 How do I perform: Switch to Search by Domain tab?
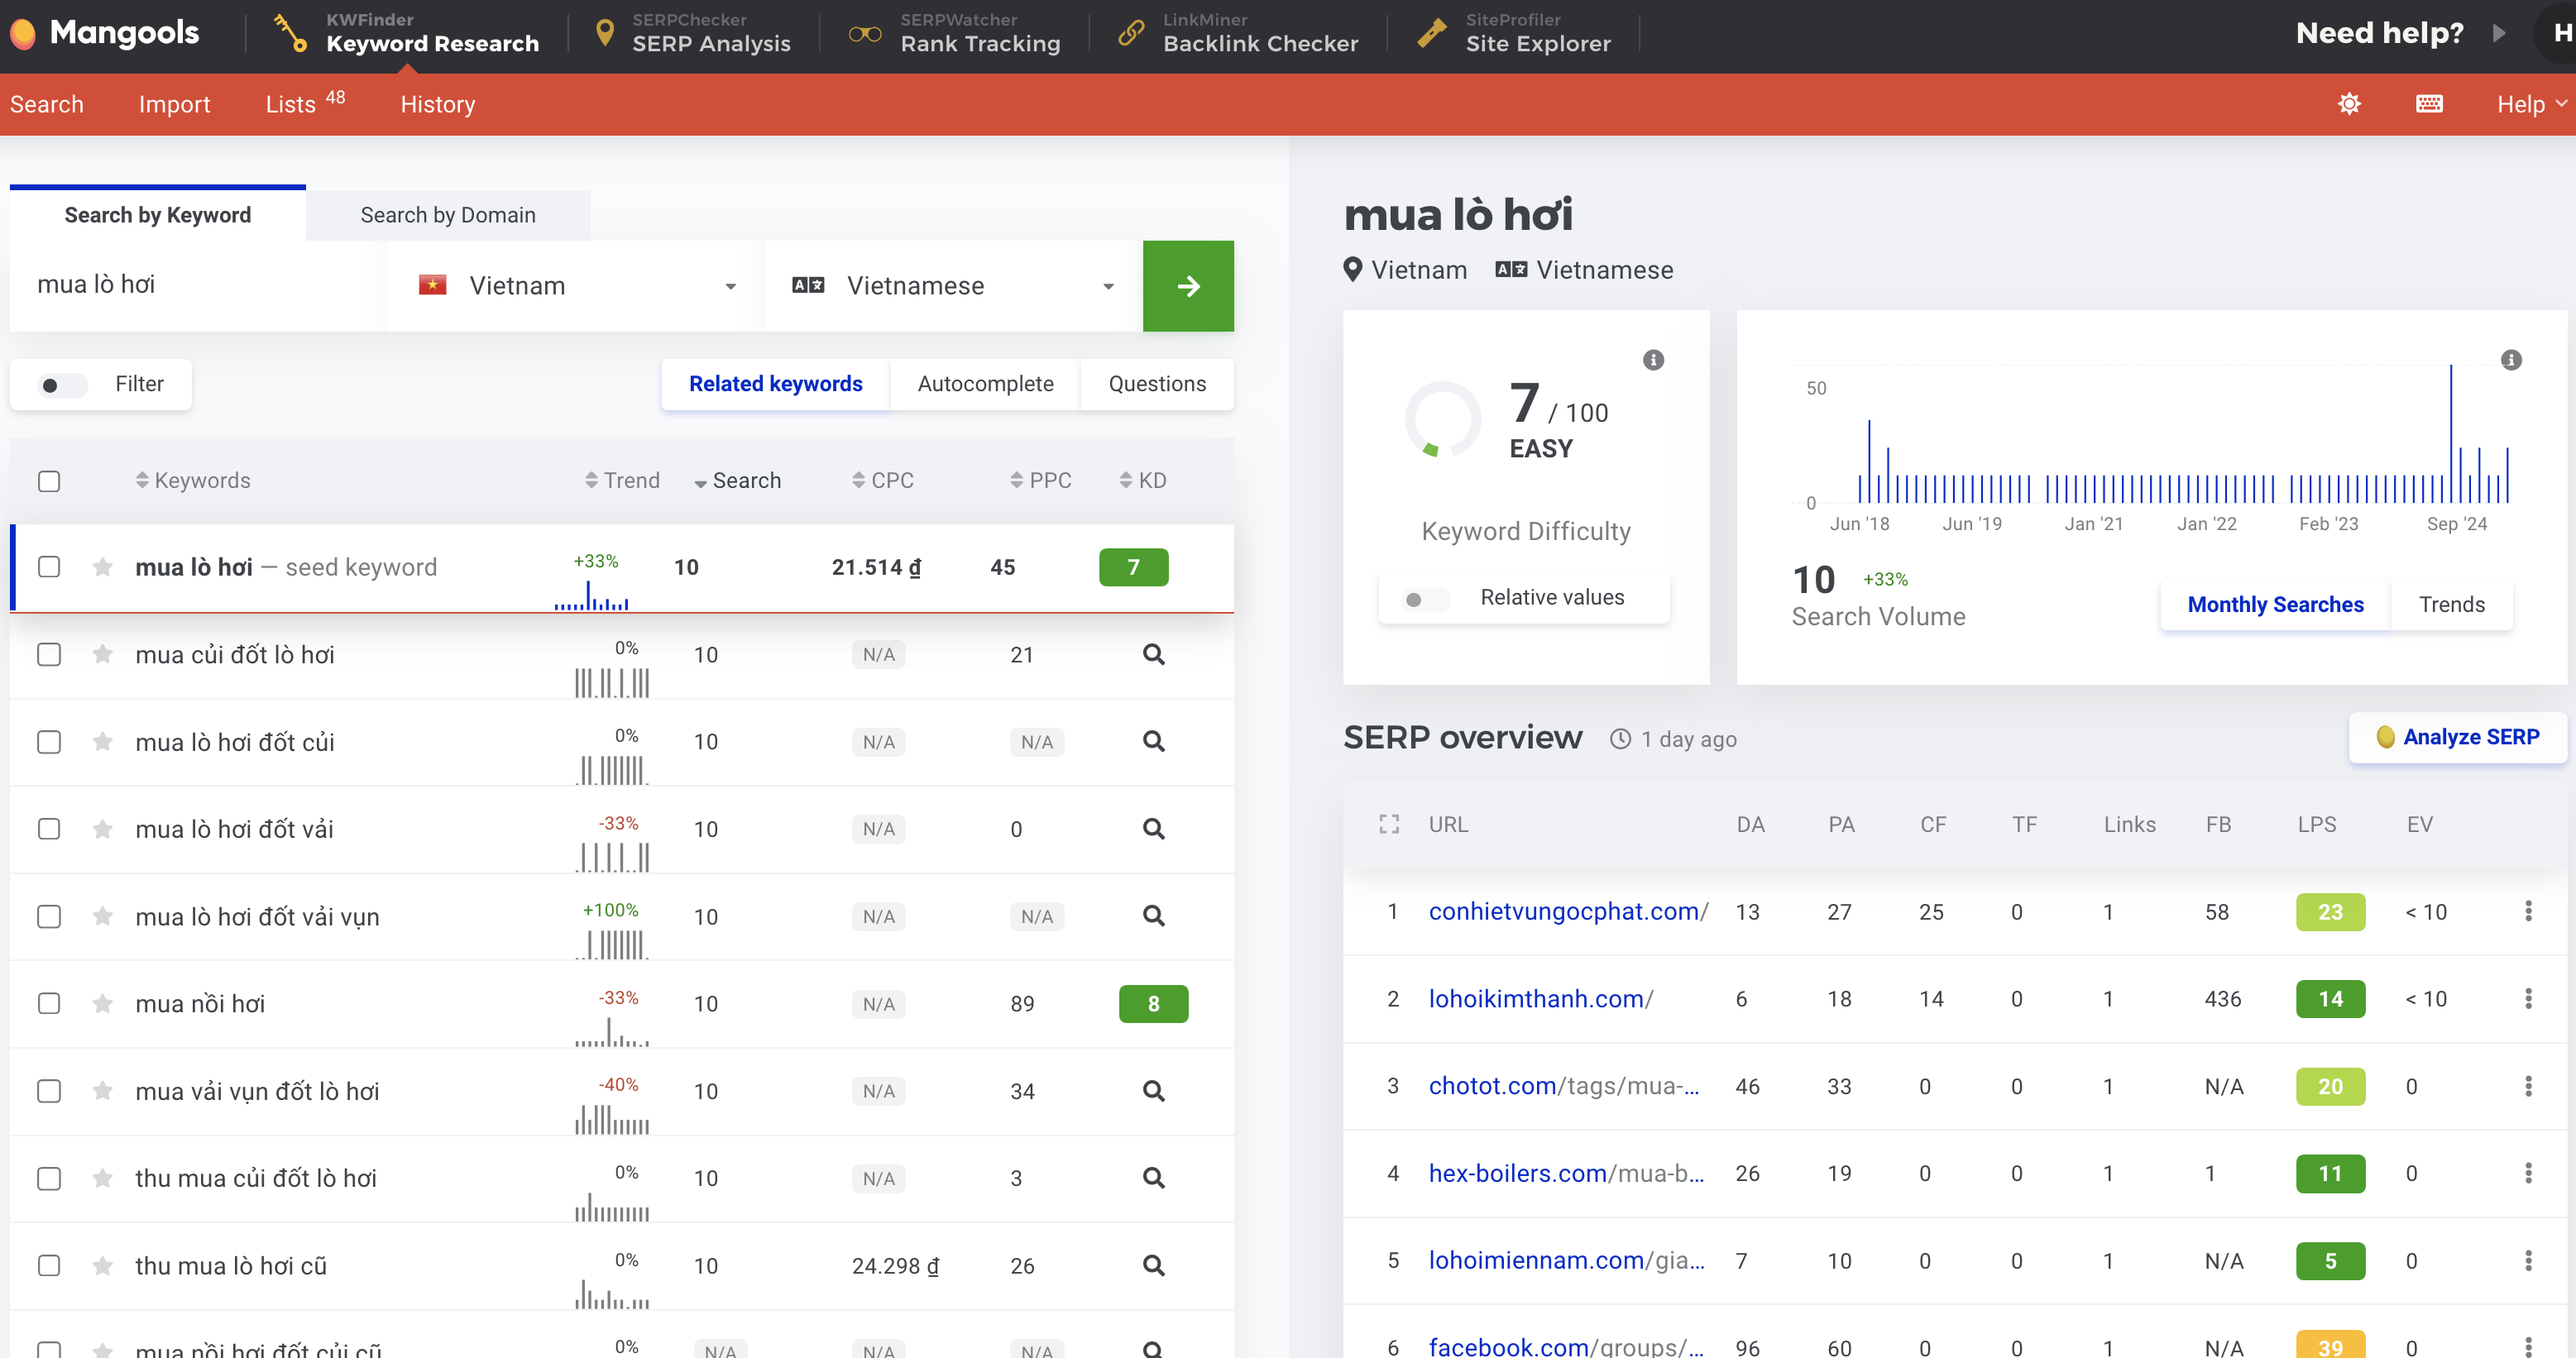point(448,215)
